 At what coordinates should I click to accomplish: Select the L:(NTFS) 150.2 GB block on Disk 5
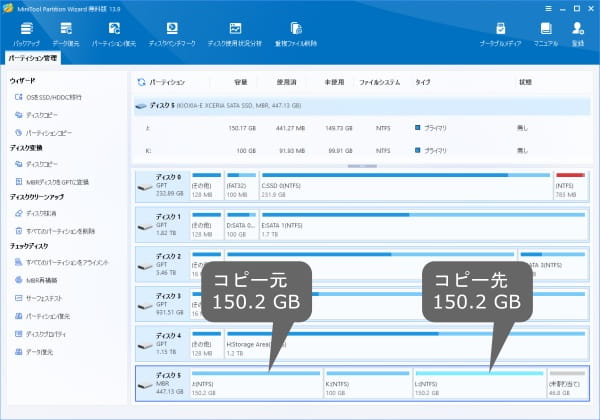coord(479,384)
